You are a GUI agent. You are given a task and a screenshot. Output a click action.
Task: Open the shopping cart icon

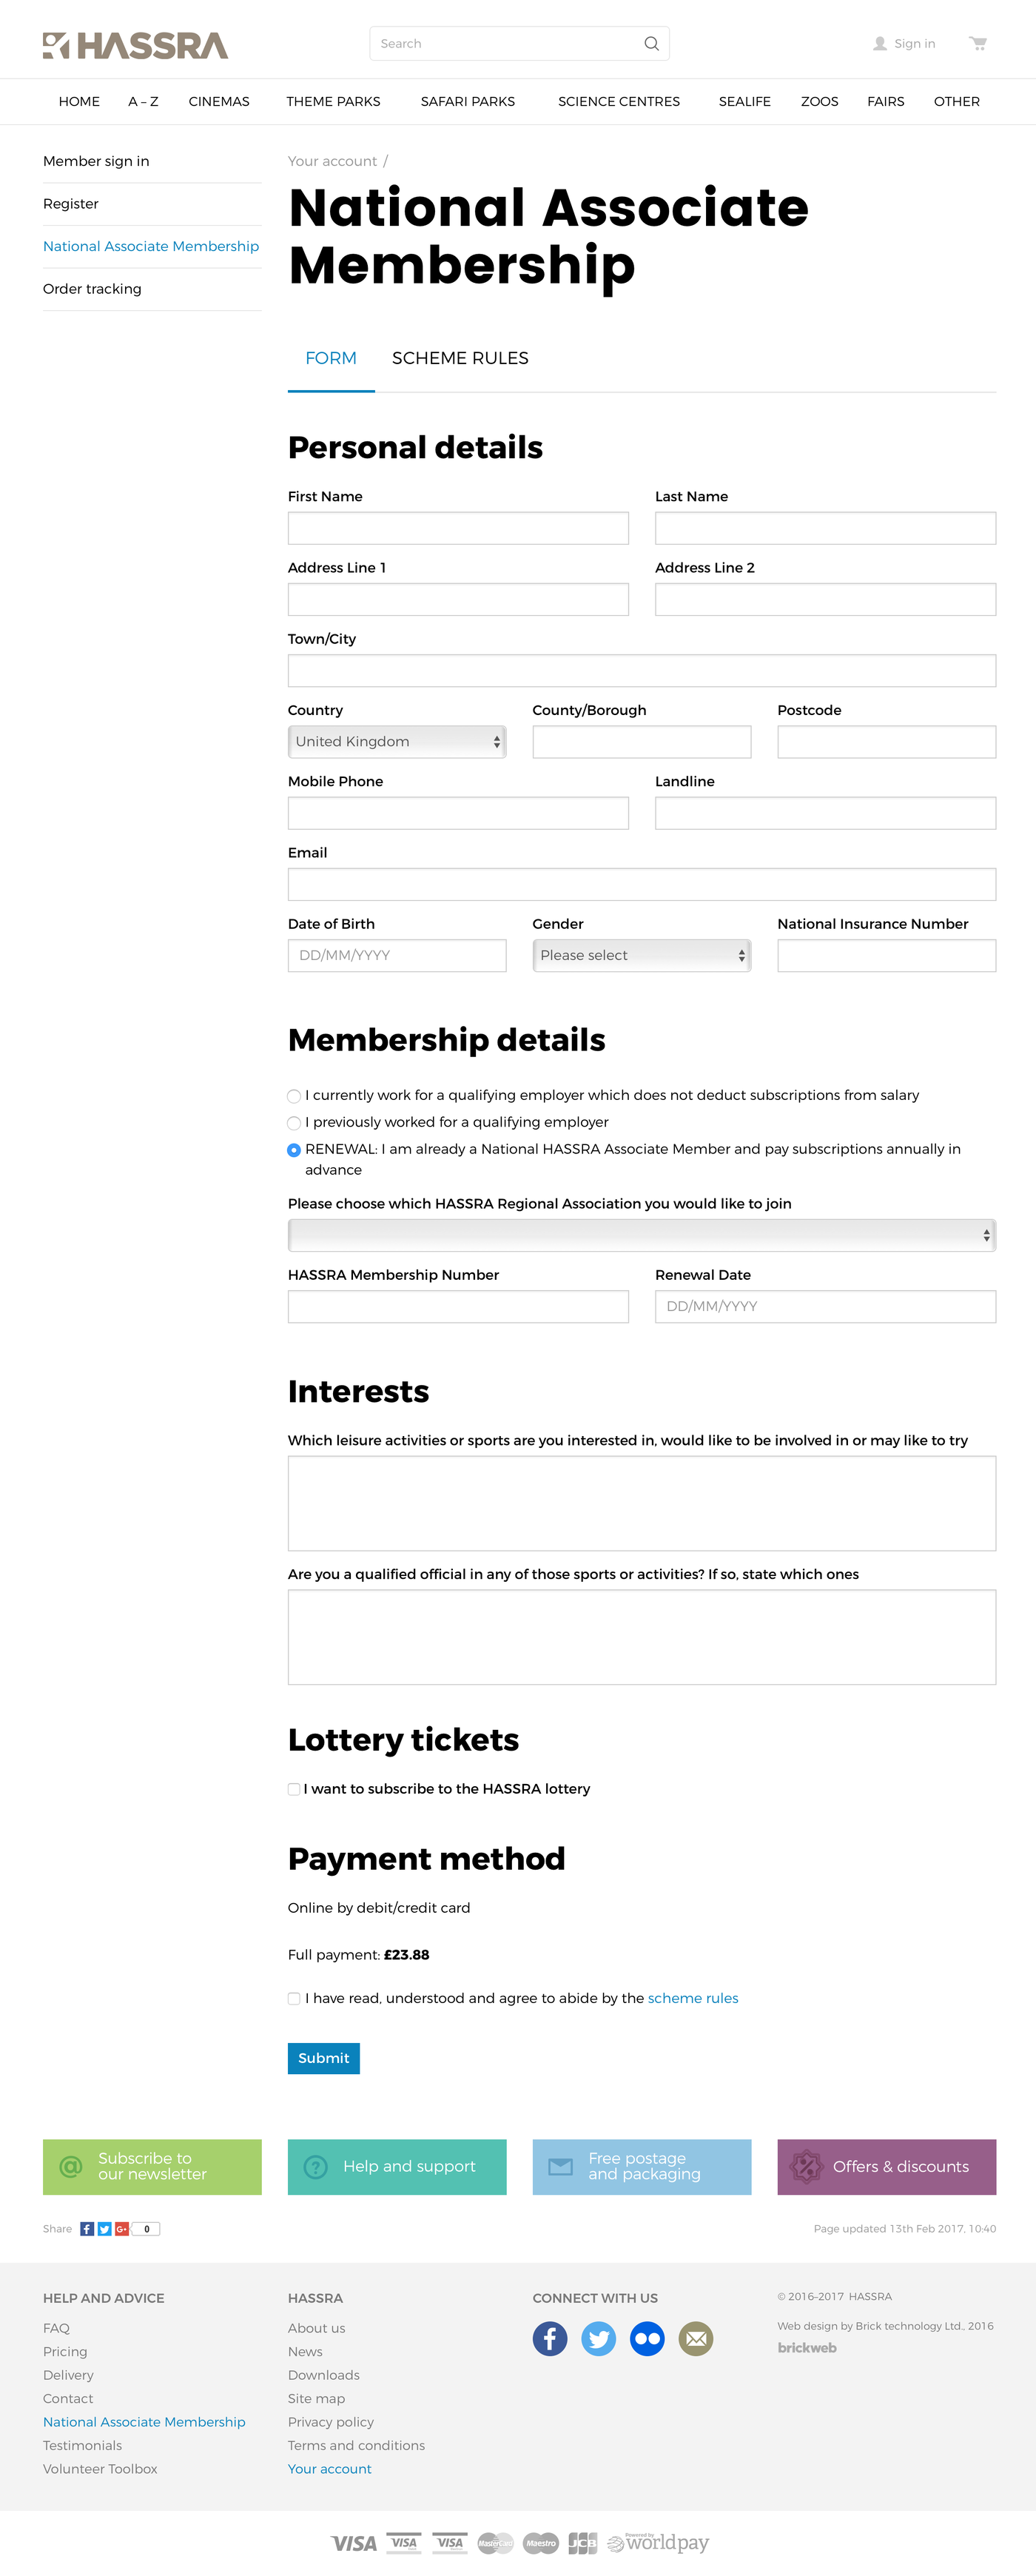(977, 44)
